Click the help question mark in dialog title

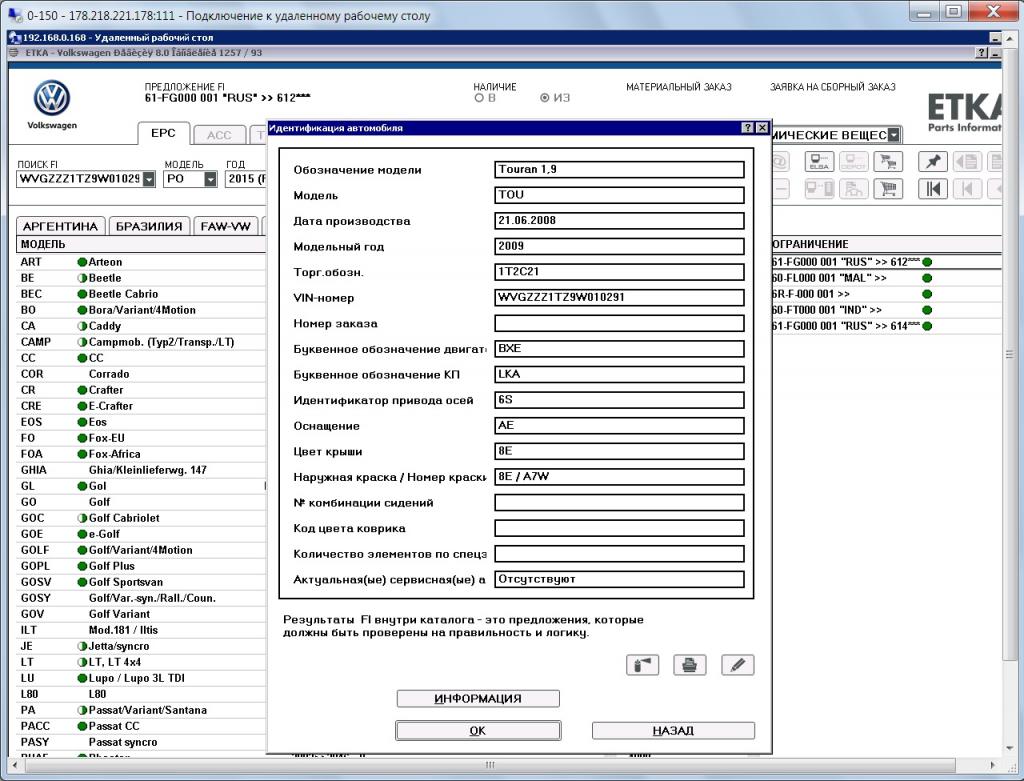pyautogui.click(x=748, y=128)
